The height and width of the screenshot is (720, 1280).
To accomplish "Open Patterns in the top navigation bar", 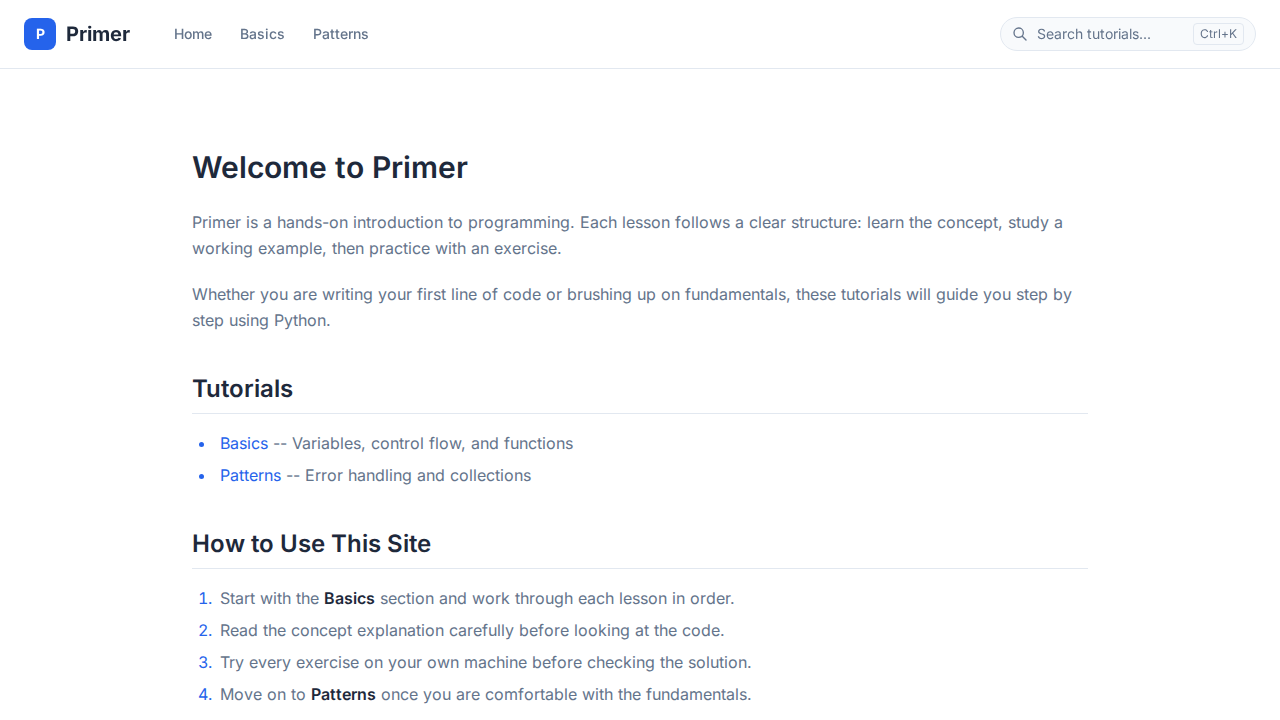I will 340,34.
